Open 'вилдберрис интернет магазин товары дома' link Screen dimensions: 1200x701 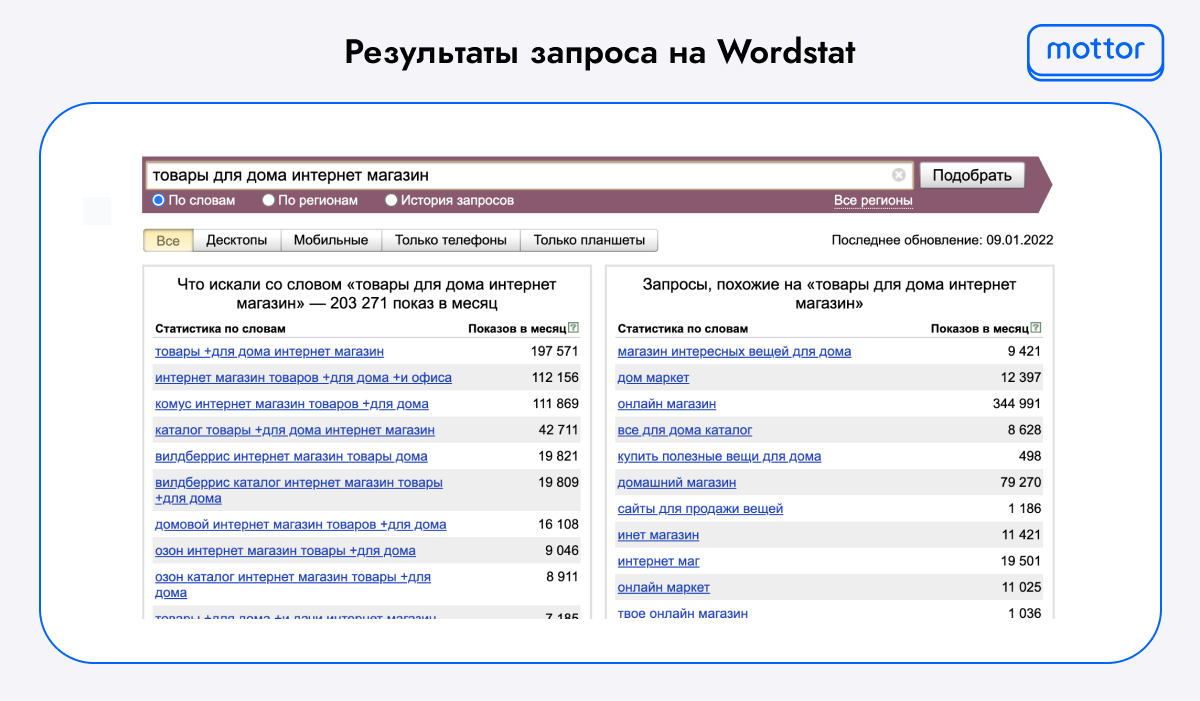[291, 456]
